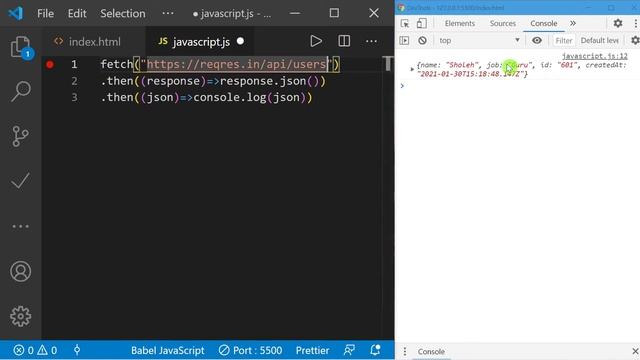Toggle breakpoint on line 1
Viewport: 640px width, 360px height.
tap(50, 64)
